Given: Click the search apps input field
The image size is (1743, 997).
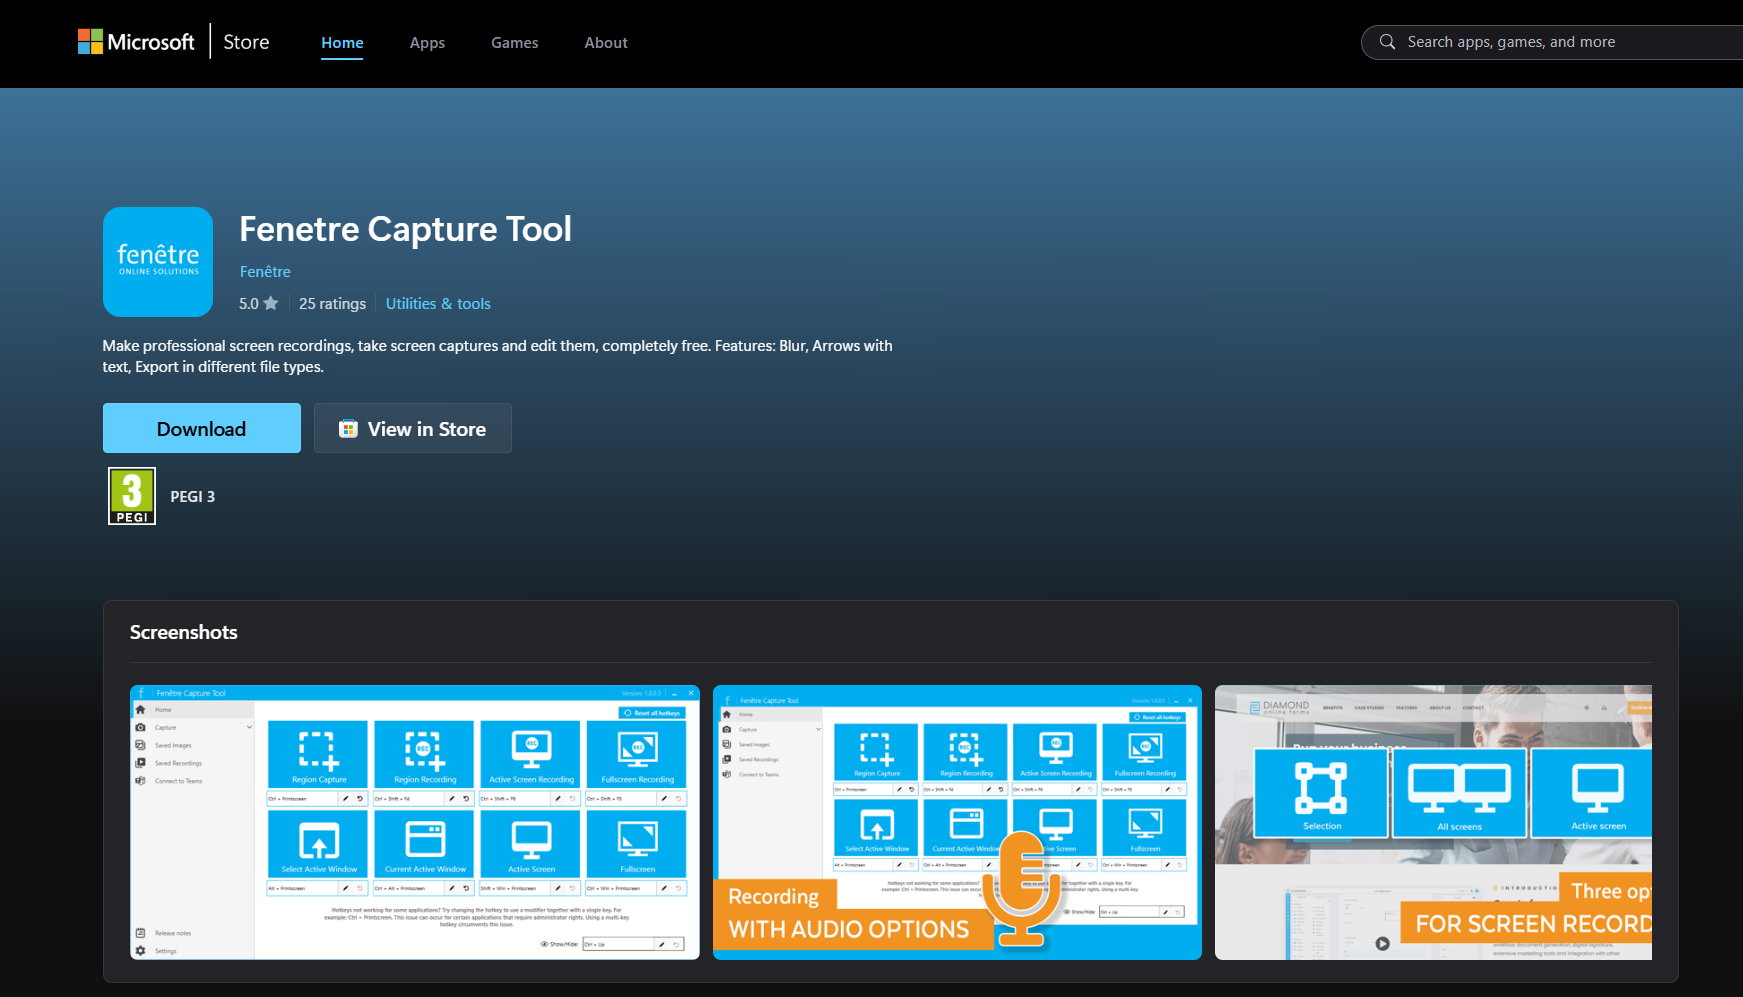Looking at the screenshot, I should click(1550, 41).
